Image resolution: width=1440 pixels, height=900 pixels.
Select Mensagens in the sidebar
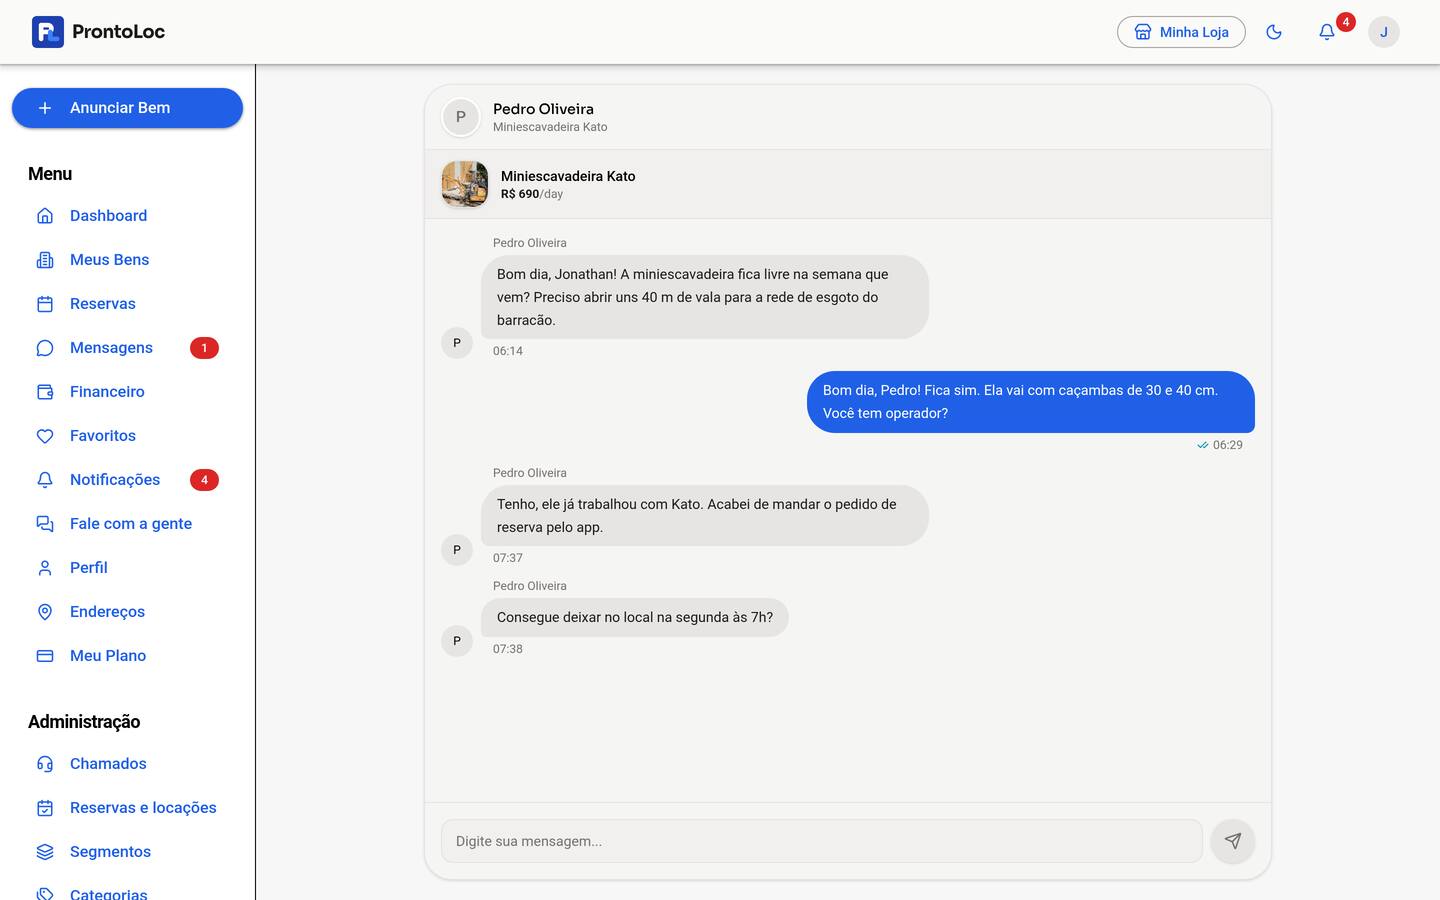[x=127, y=348]
